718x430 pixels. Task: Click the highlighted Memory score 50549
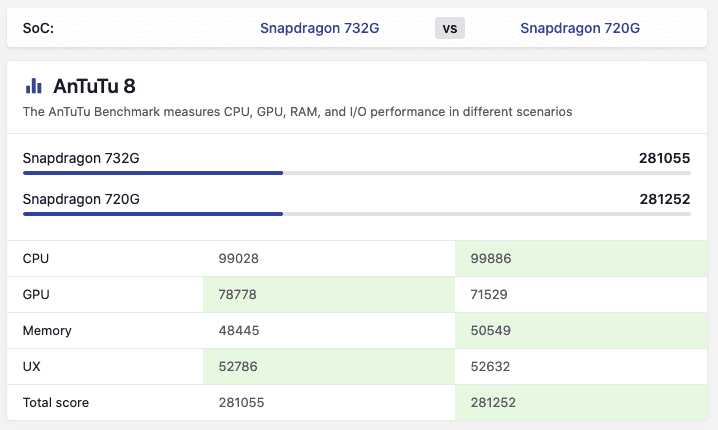[491, 331]
